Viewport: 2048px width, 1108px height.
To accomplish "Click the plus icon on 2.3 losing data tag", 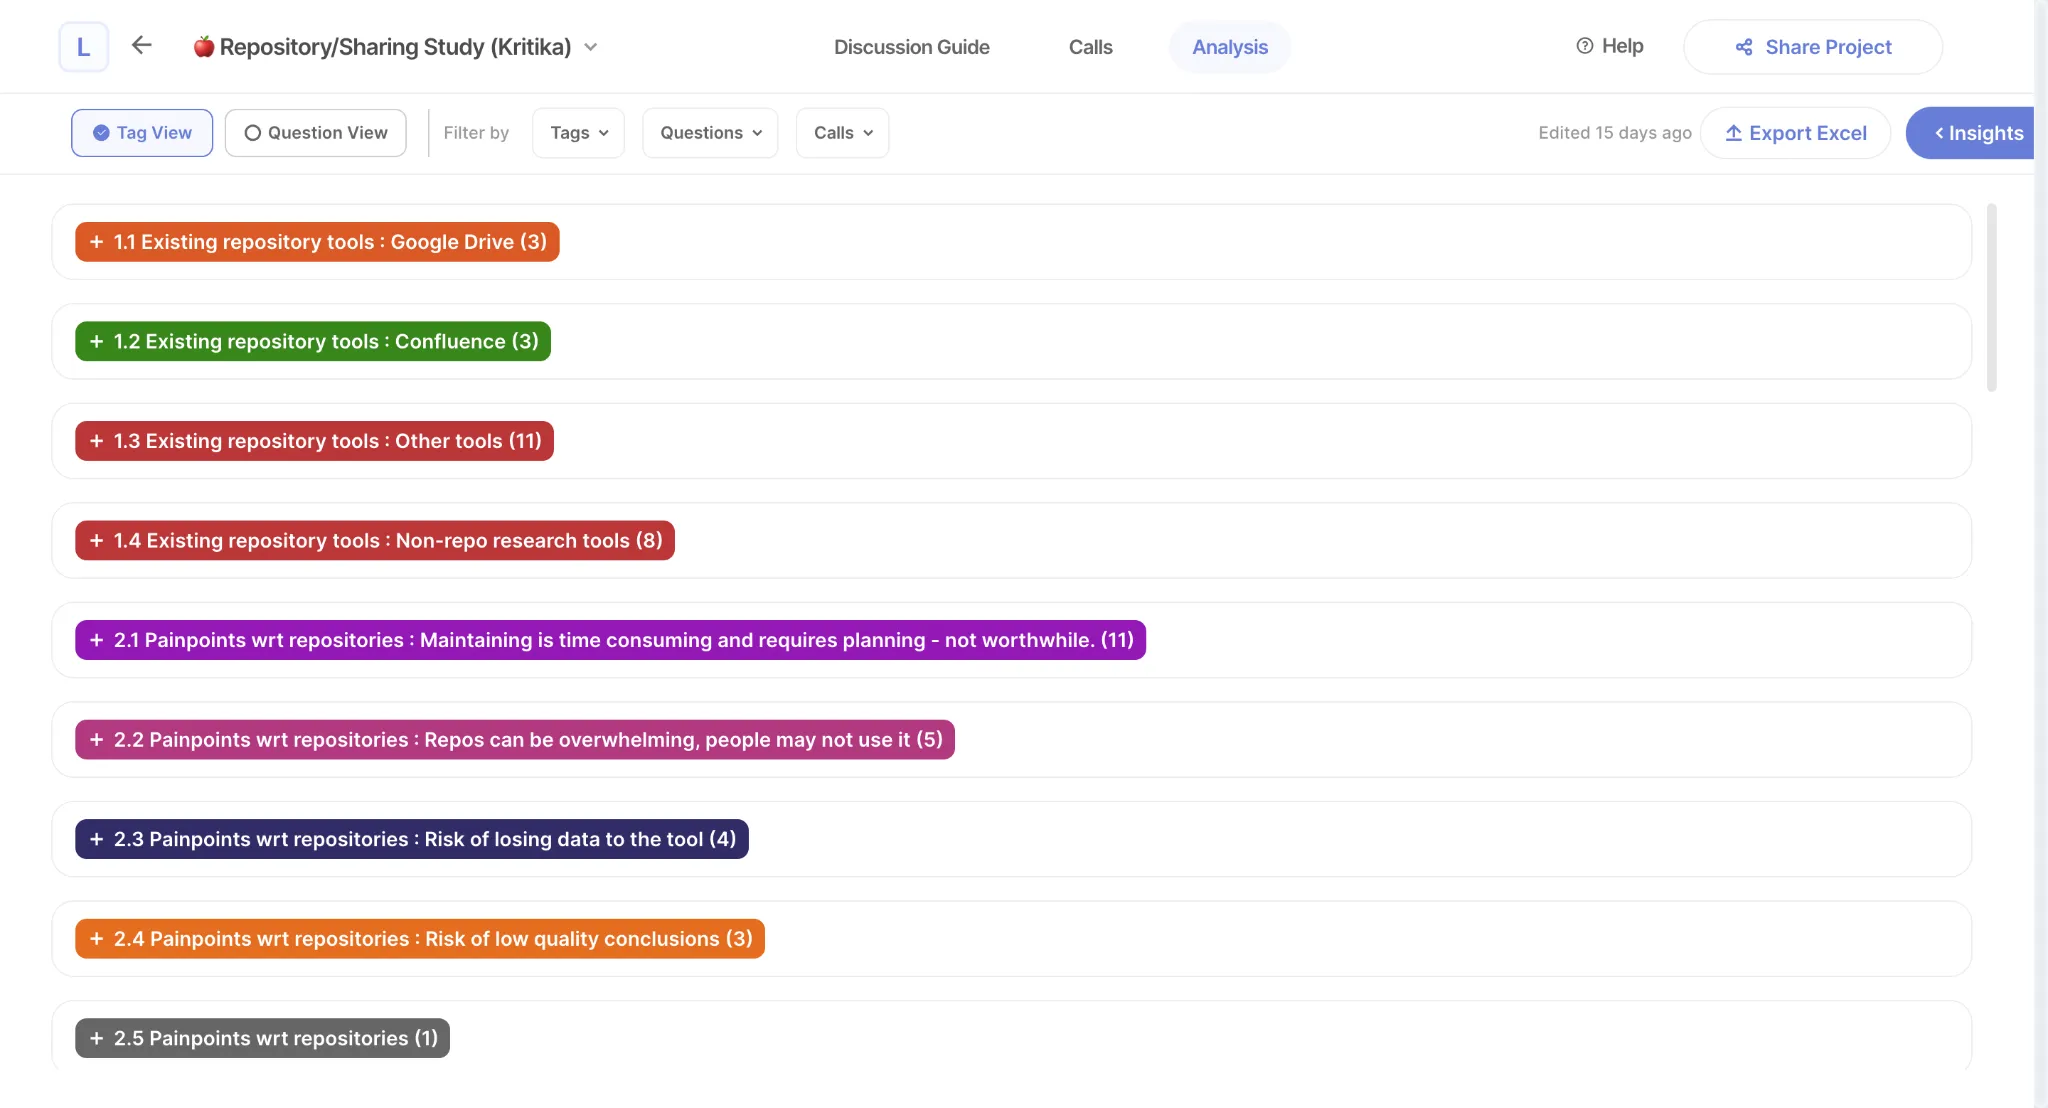I will click(x=97, y=839).
